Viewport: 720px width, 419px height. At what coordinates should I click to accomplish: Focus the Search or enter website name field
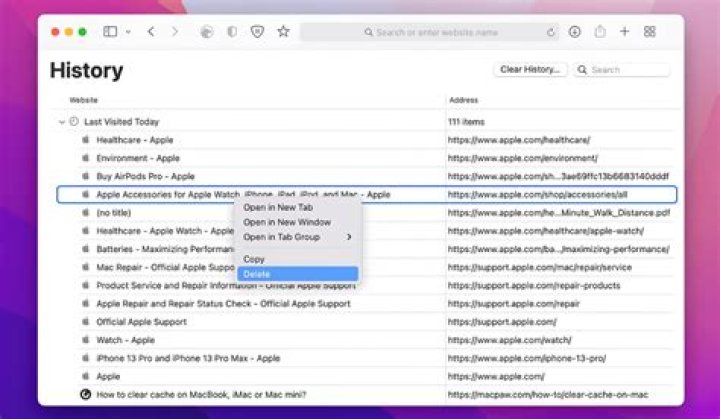tap(430, 32)
